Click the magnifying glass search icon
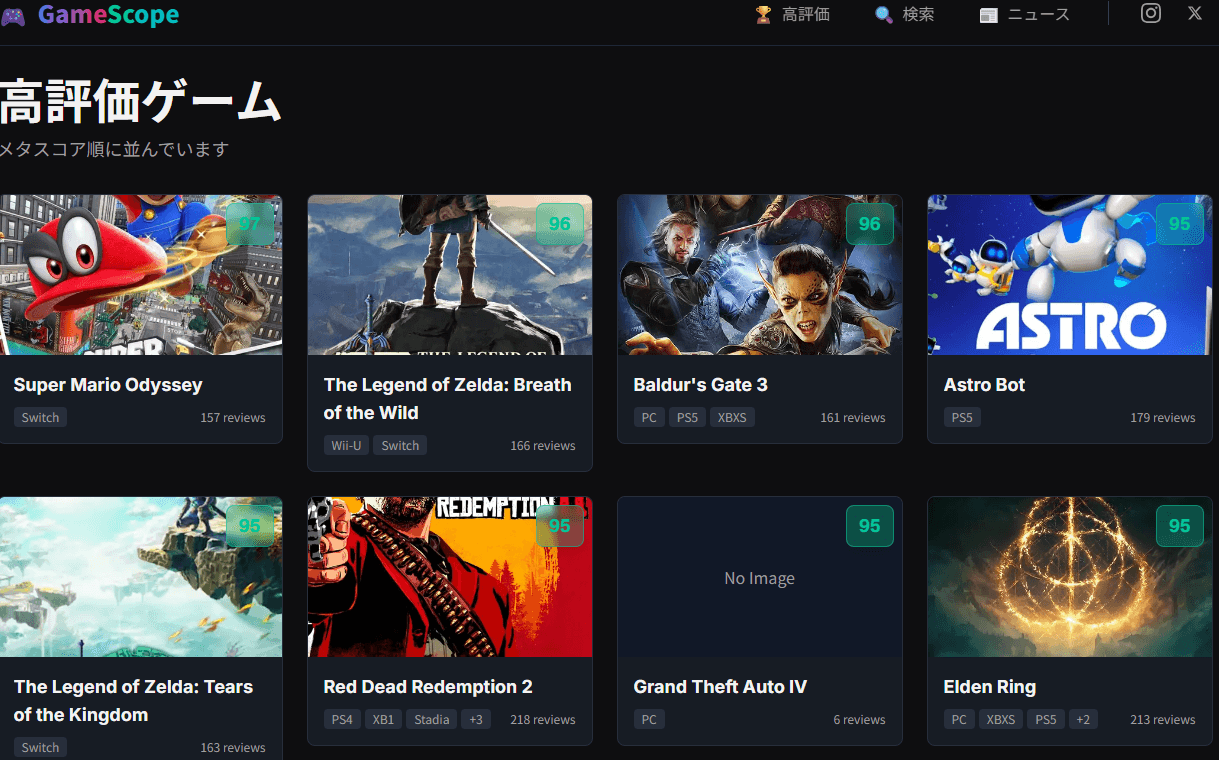Viewport: 1219px width, 760px height. [x=883, y=15]
